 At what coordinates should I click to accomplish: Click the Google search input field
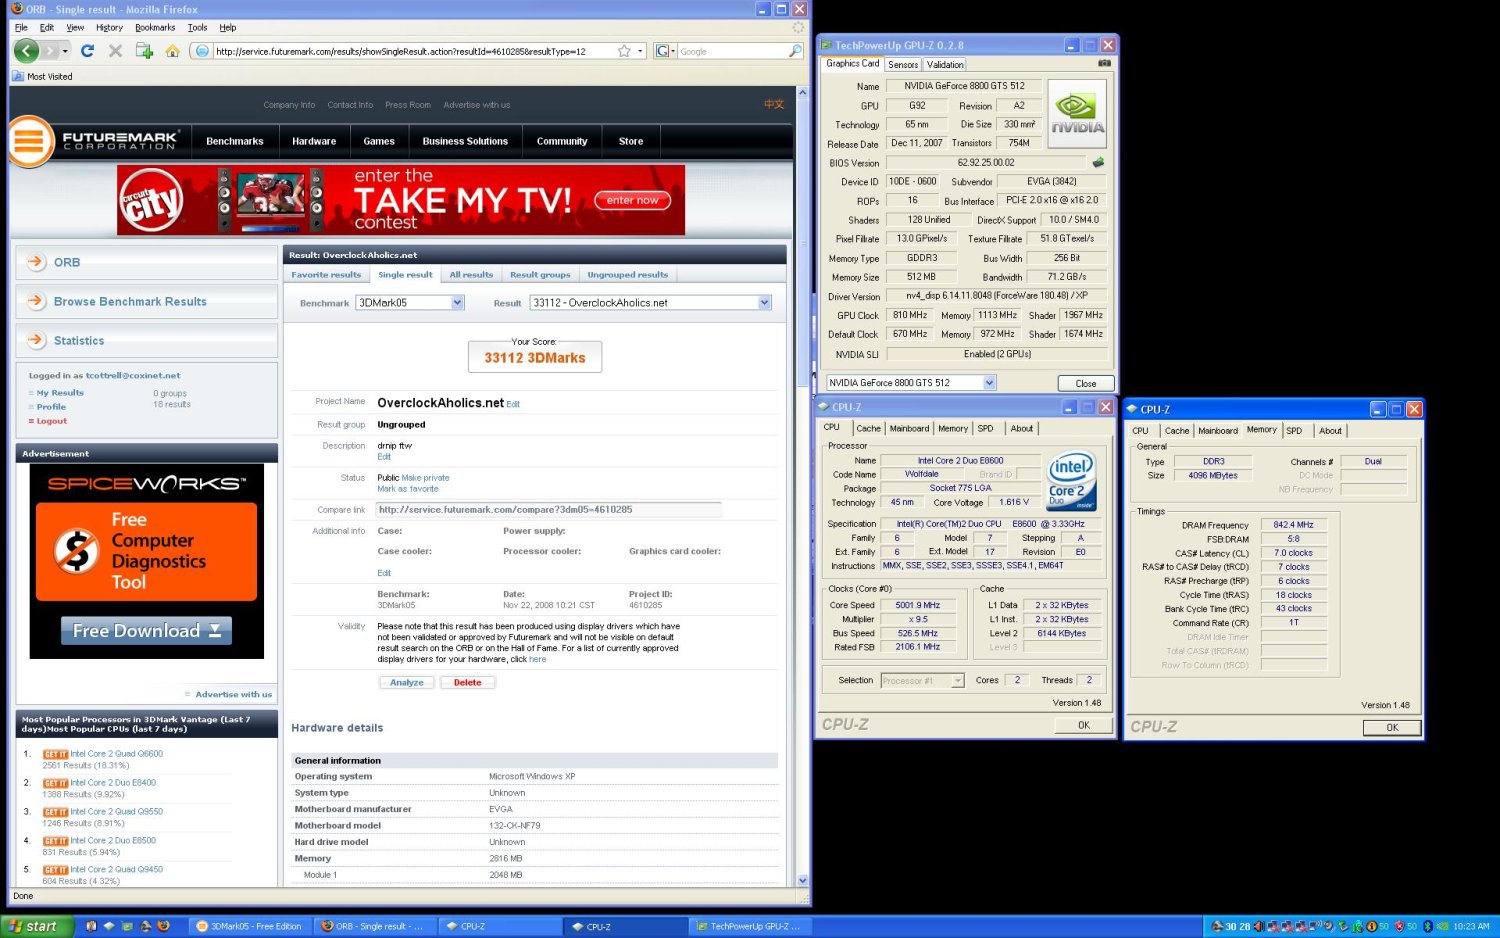tap(732, 51)
